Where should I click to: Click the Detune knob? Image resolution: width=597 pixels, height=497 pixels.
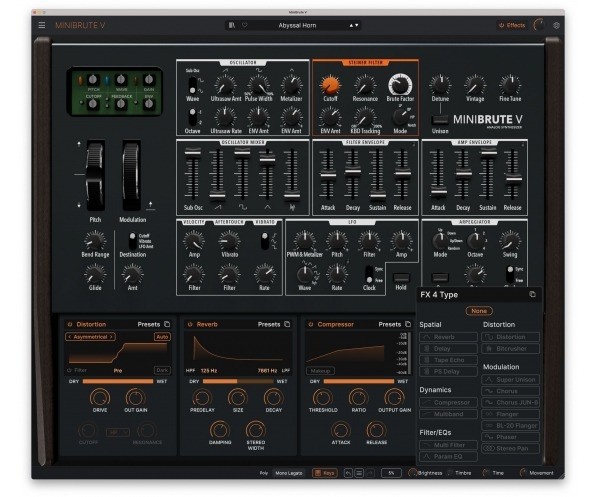coord(440,85)
